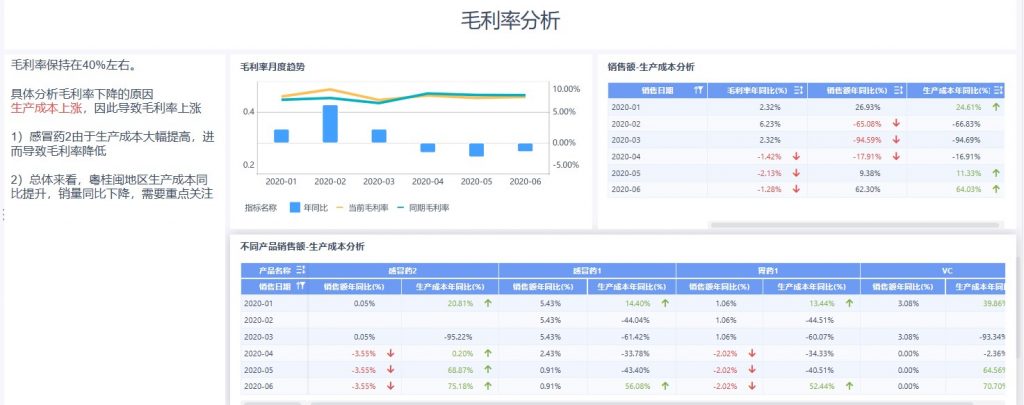Click the 2020-02 bar in trend chart

click(x=330, y=124)
